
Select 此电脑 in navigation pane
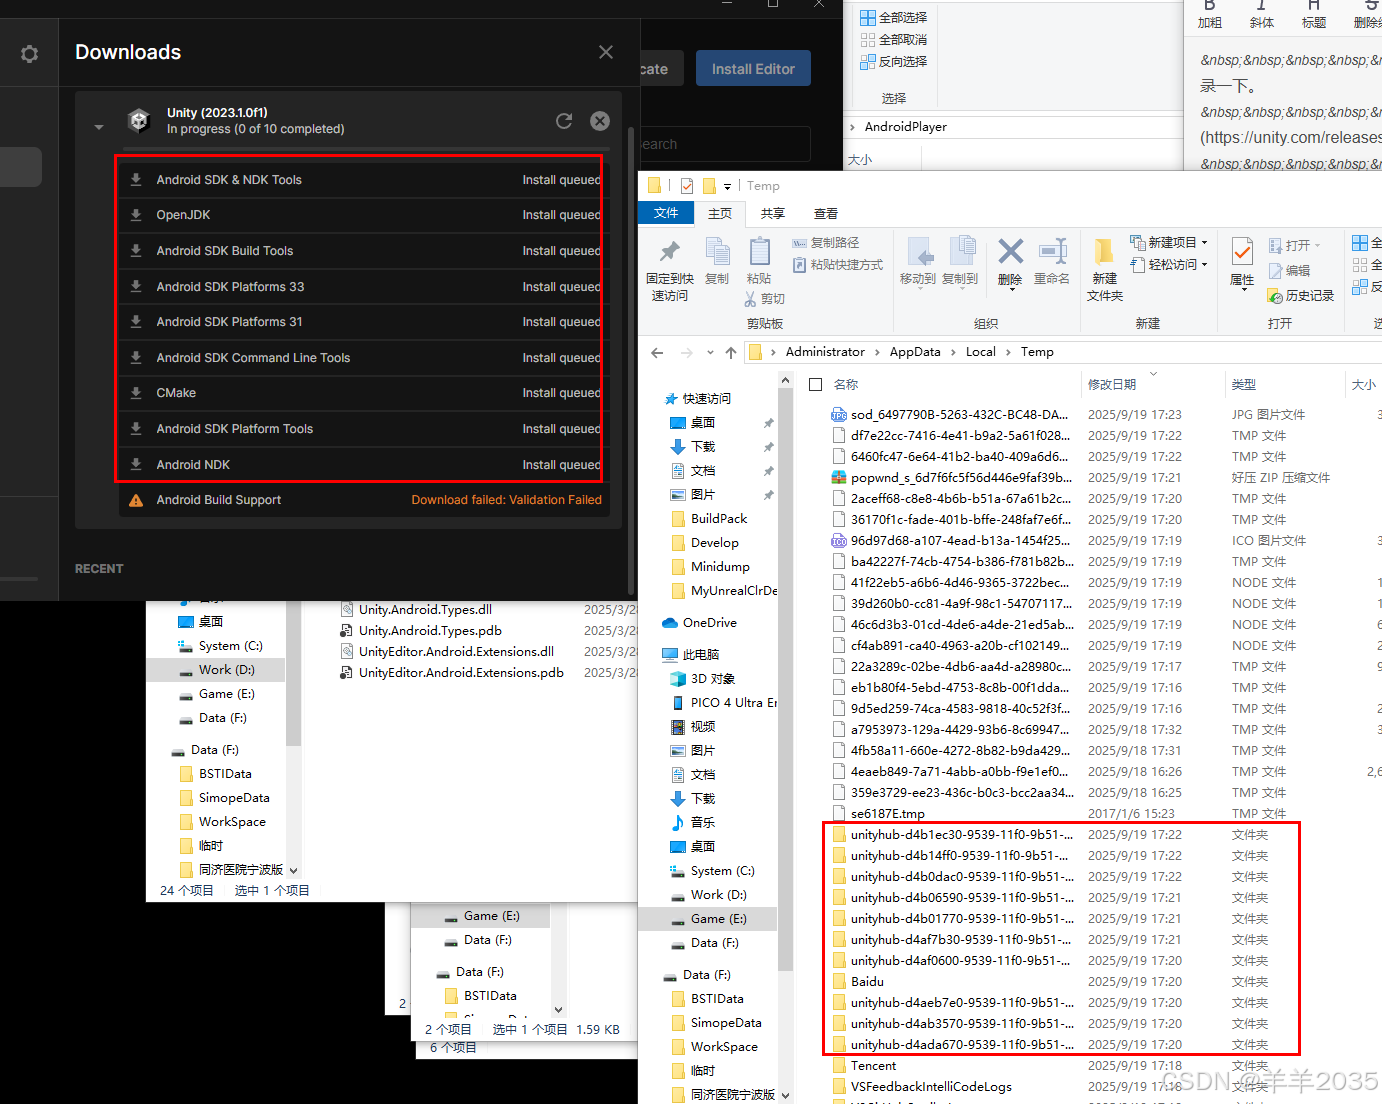click(x=700, y=655)
